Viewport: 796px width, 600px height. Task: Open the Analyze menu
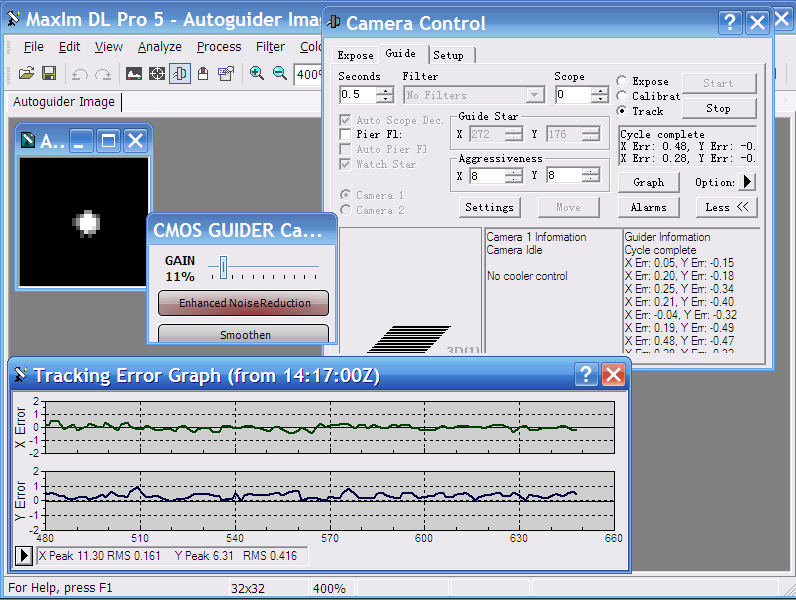[159, 47]
